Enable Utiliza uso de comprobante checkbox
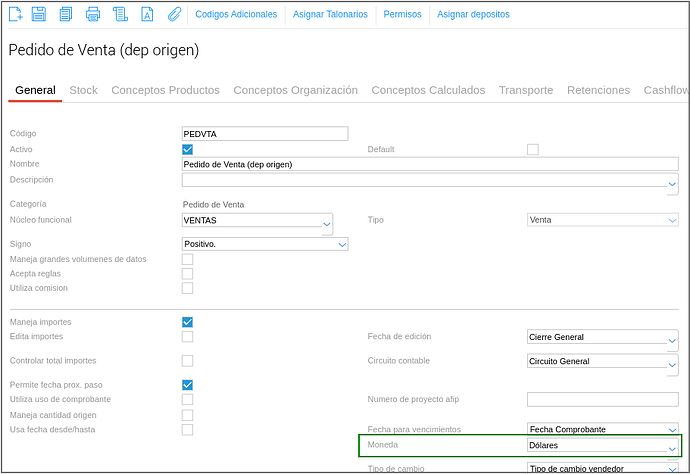This screenshot has width=690, height=474. [x=187, y=400]
